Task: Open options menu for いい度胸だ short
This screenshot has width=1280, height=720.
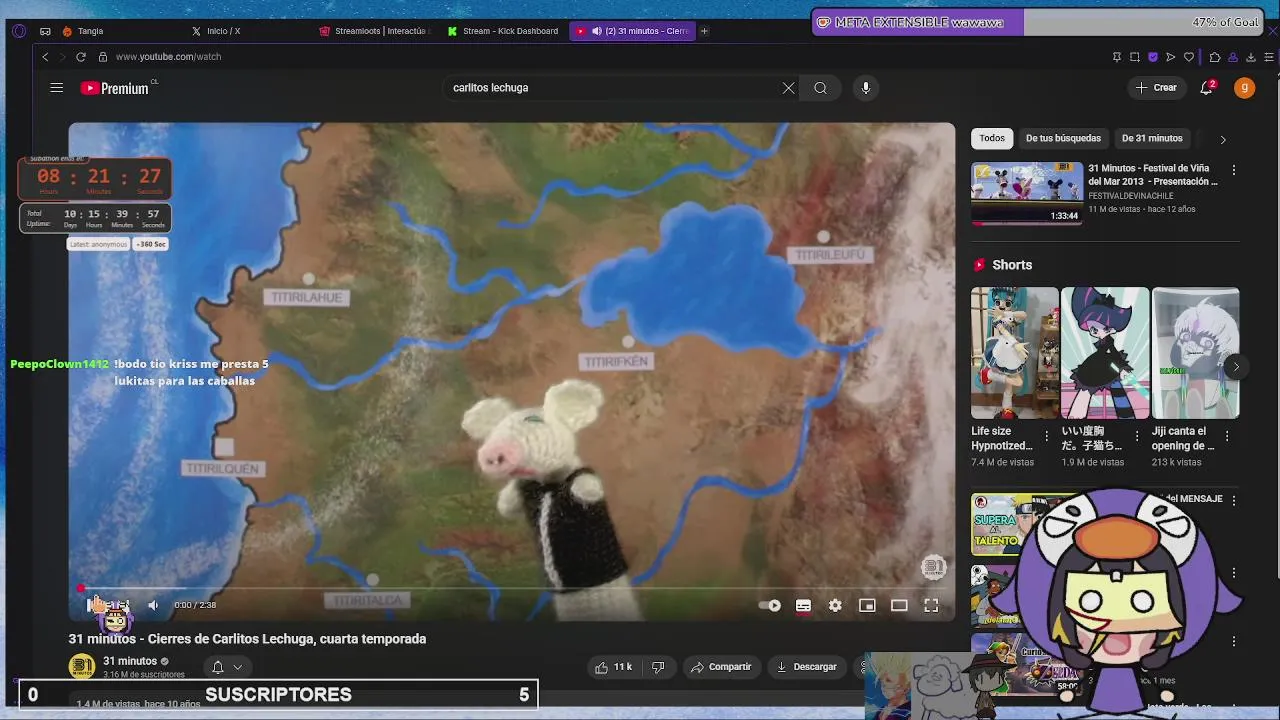Action: 1136,436
